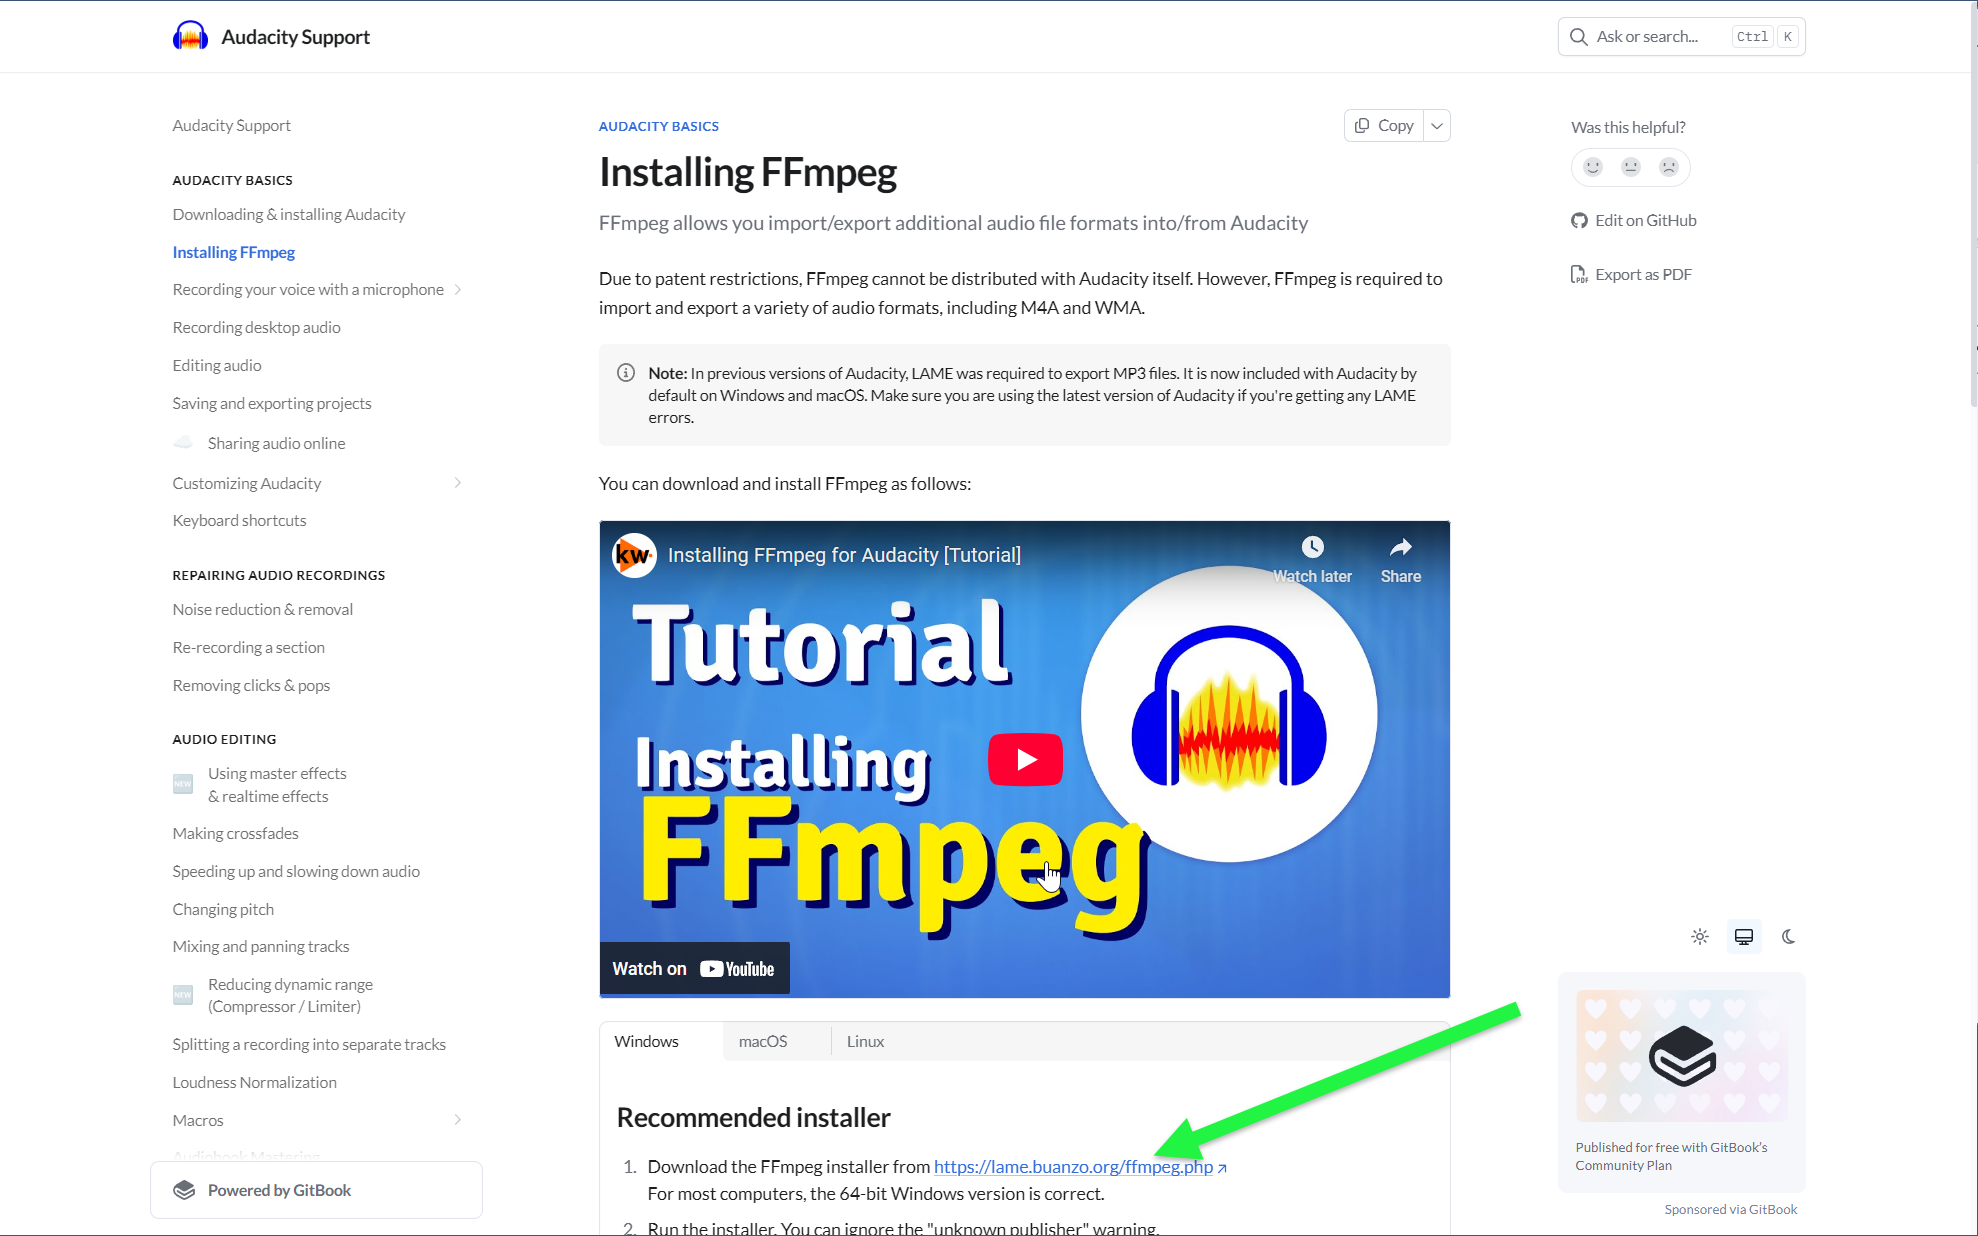Select the Linux tab
The image size is (1978, 1236).
pyautogui.click(x=866, y=1042)
